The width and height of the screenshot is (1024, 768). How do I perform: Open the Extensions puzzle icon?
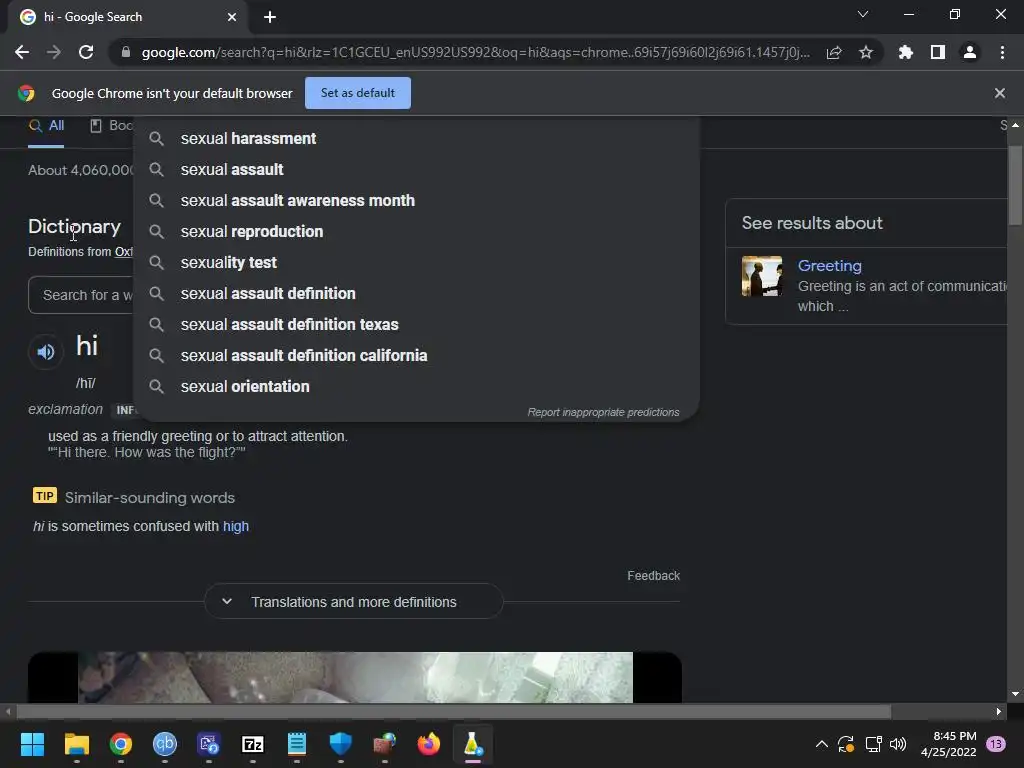905,52
